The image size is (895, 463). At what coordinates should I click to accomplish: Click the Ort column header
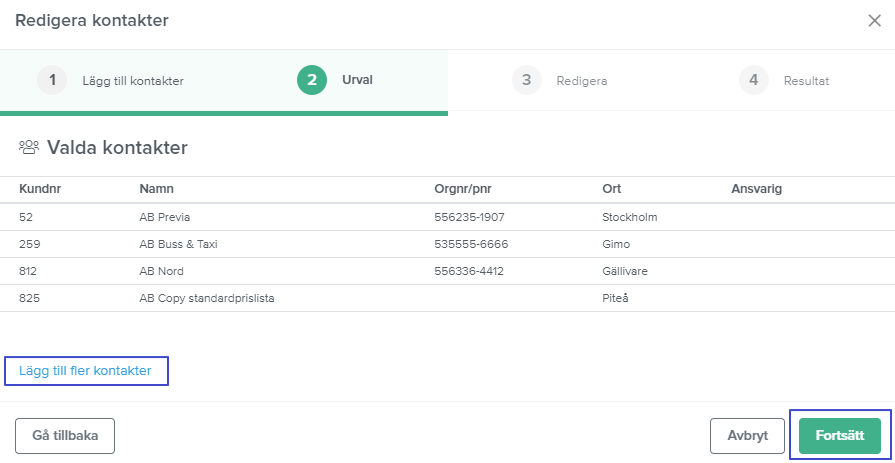[x=611, y=189]
